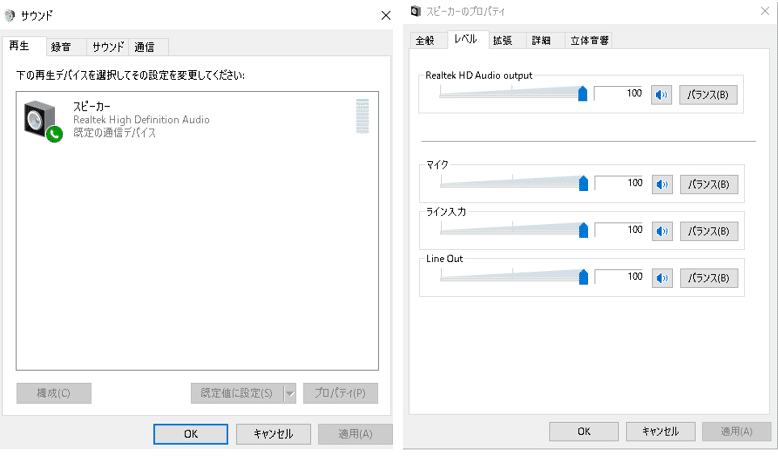Click 適用(A) in the サウンド window
Viewport: 778px width, 456px height.
point(355,434)
